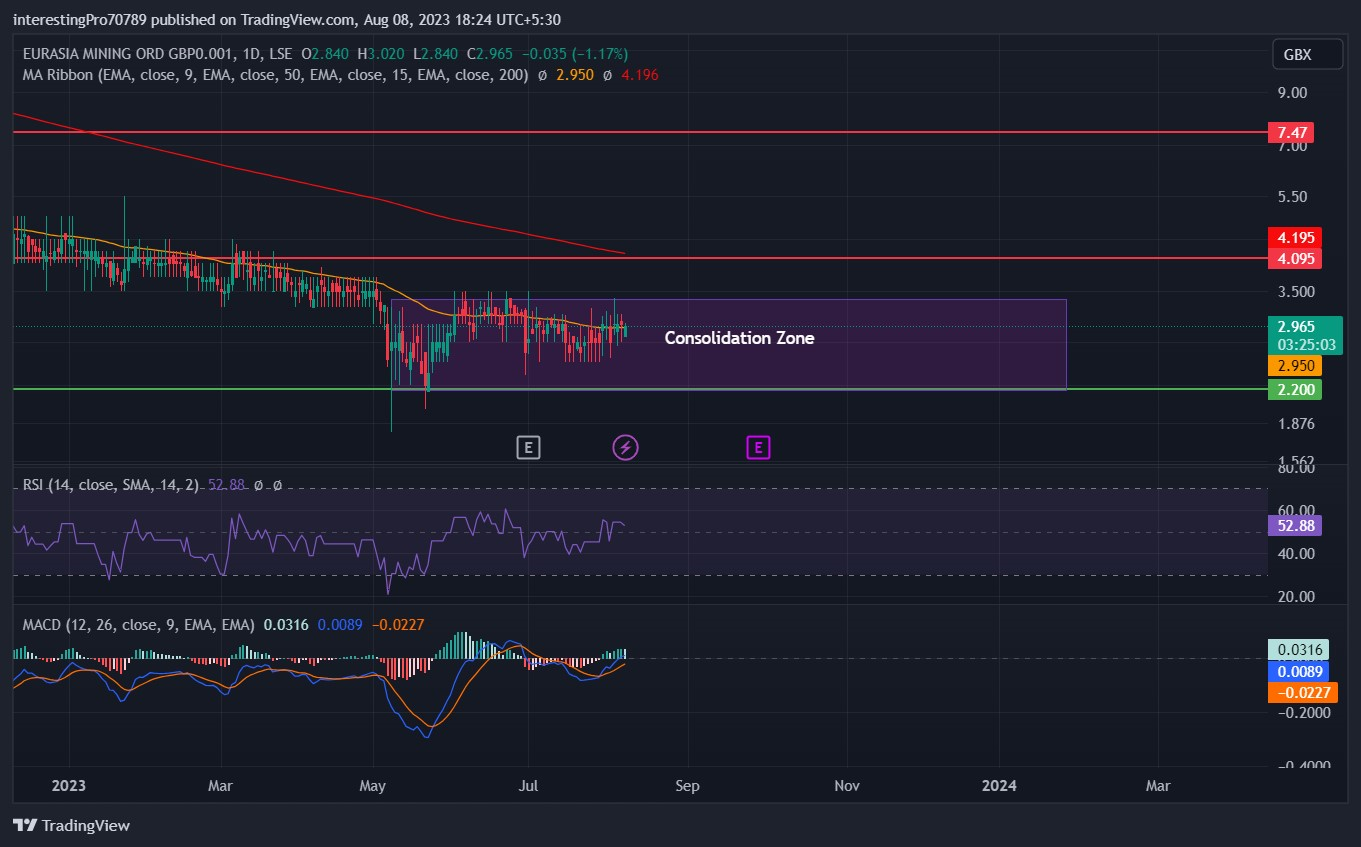Screen dimensions: 1361x847
Task: Click the MACD indicator legend
Action: tap(138, 625)
